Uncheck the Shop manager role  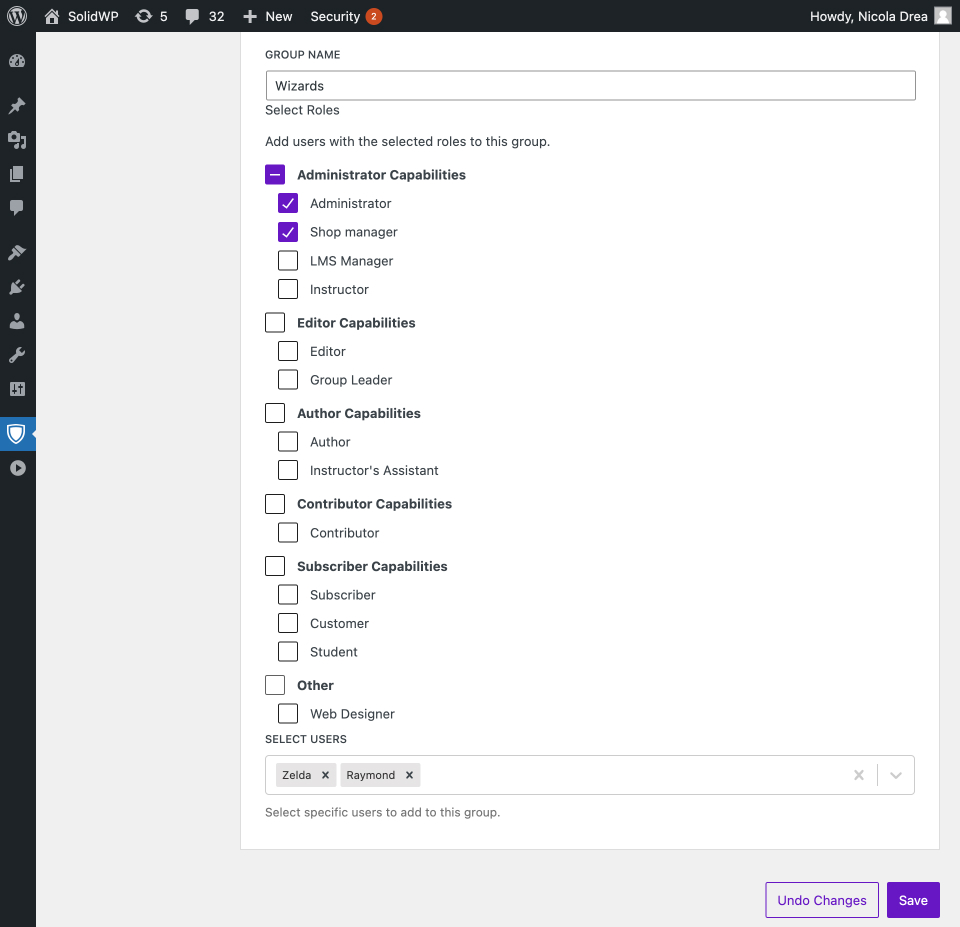(288, 232)
